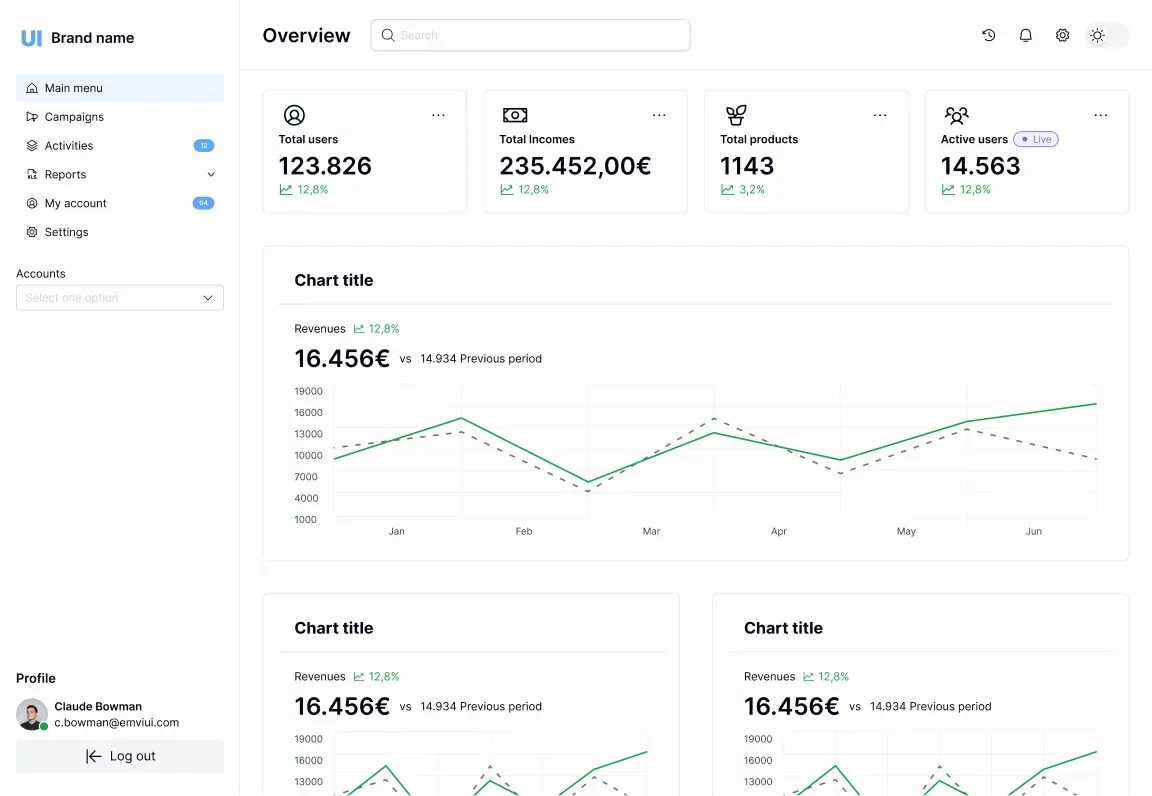Click the Total users person icon
1152x796 pixels.
pyautogui.click(x=294, y=115)
